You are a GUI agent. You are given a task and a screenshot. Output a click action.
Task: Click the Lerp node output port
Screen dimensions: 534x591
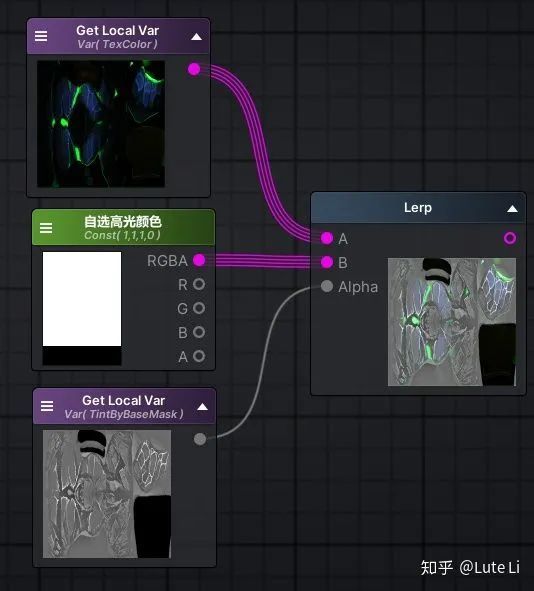510,238
